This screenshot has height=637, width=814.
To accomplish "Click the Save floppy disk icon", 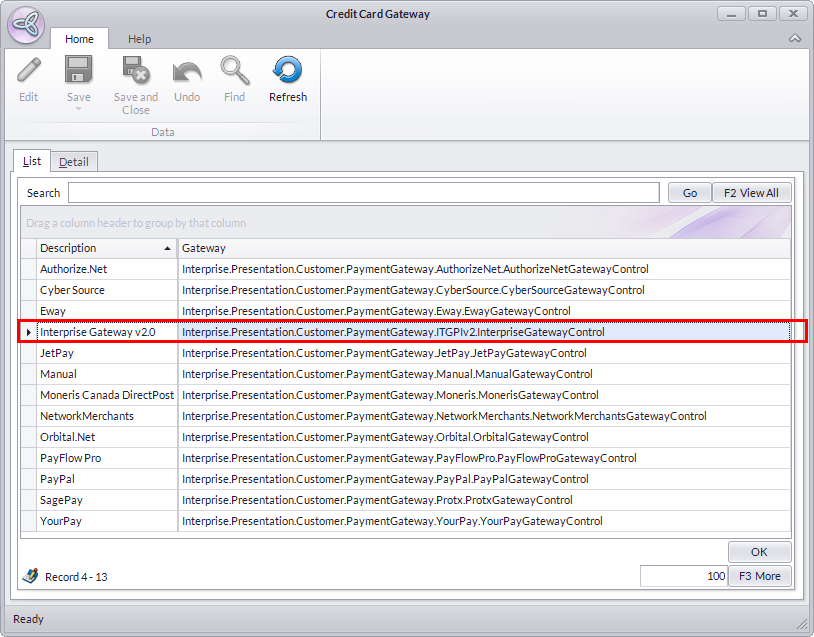I will point(78,70).
